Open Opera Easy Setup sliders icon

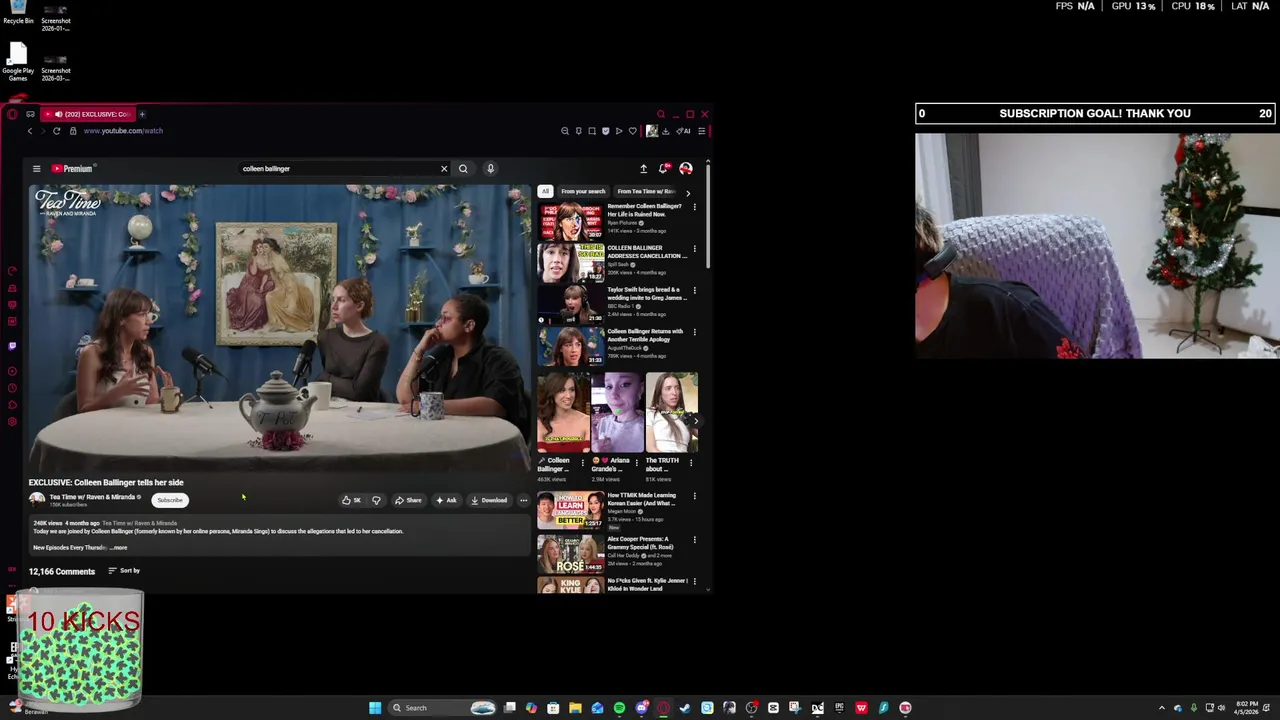click(x=702, y=131)
